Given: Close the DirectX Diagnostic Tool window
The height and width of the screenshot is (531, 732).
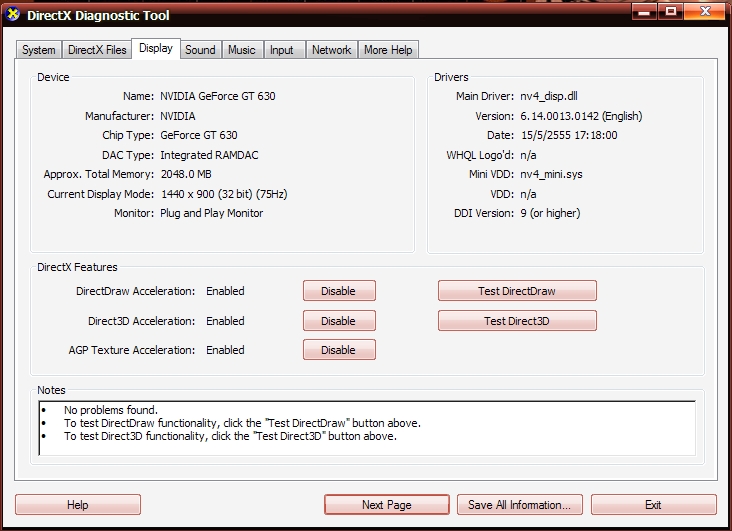Looking at the screenshot, I should tap(705, 12).
